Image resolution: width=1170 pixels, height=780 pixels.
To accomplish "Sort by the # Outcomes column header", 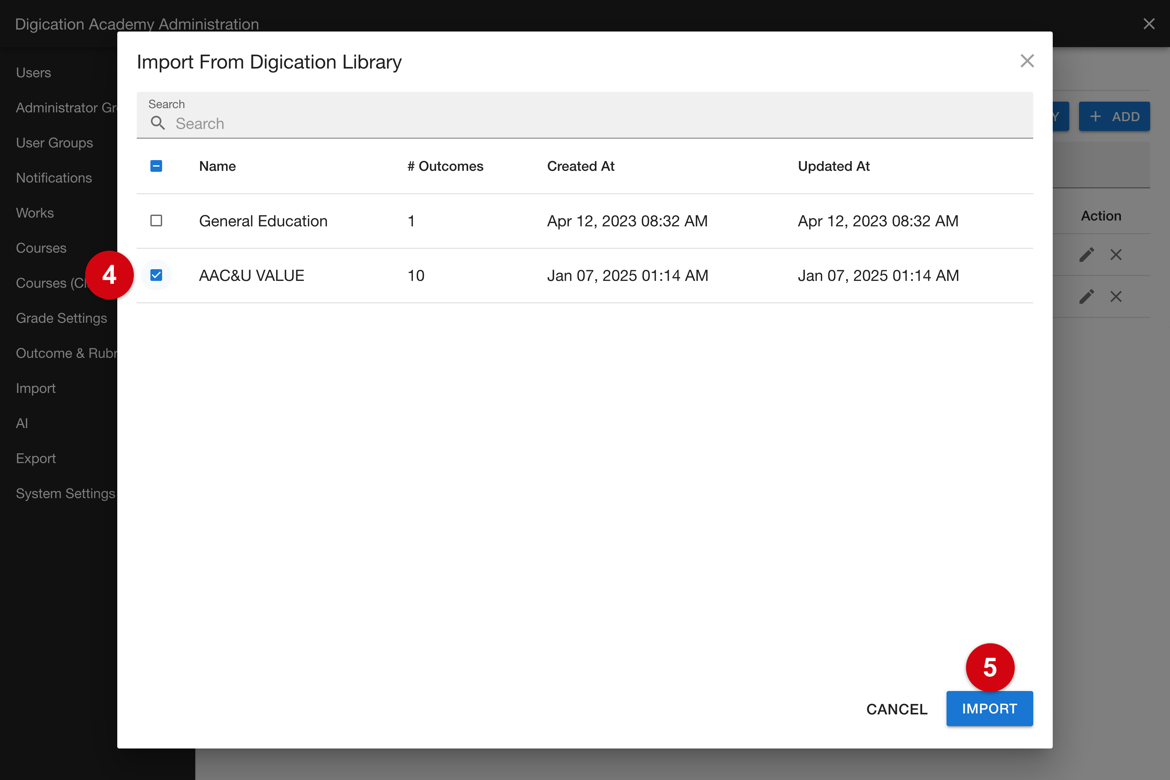I will (x=445, y=166).
